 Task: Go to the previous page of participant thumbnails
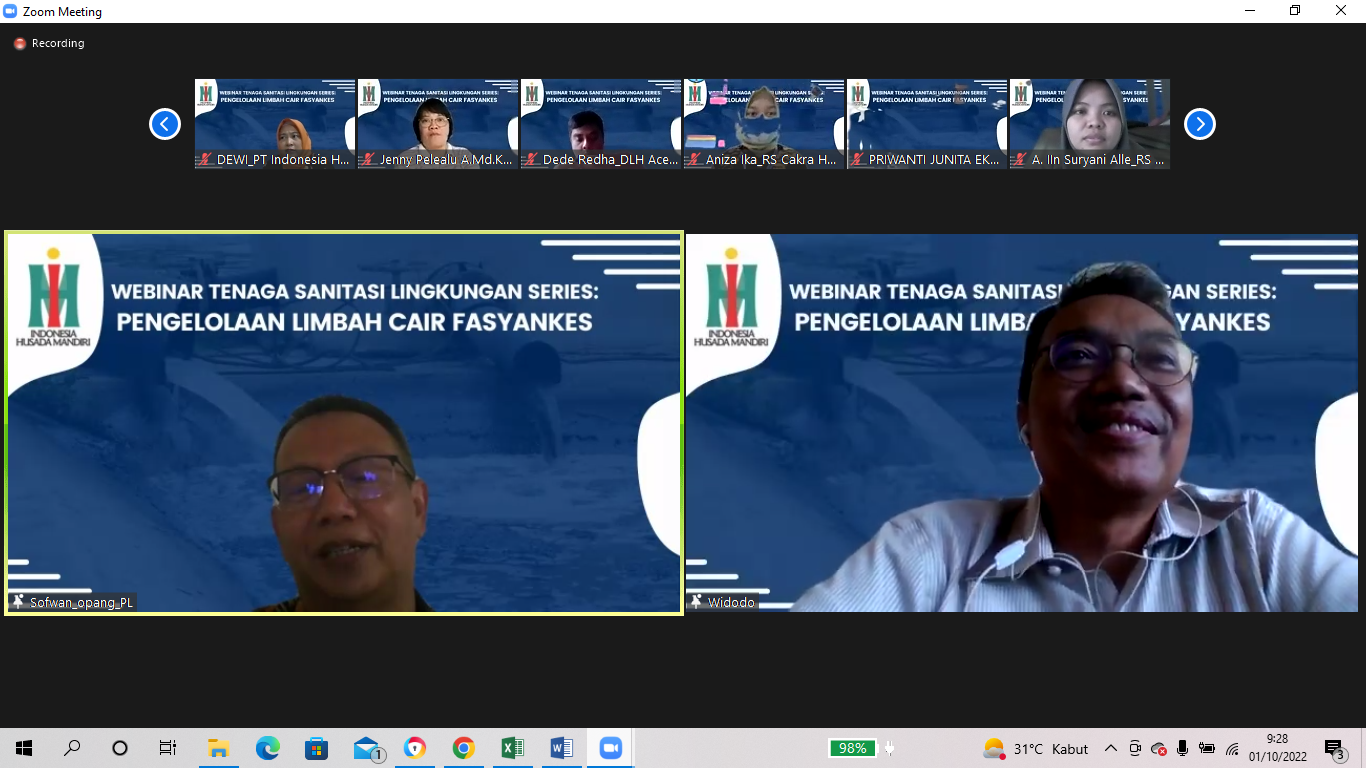click(x=165, y=124)
